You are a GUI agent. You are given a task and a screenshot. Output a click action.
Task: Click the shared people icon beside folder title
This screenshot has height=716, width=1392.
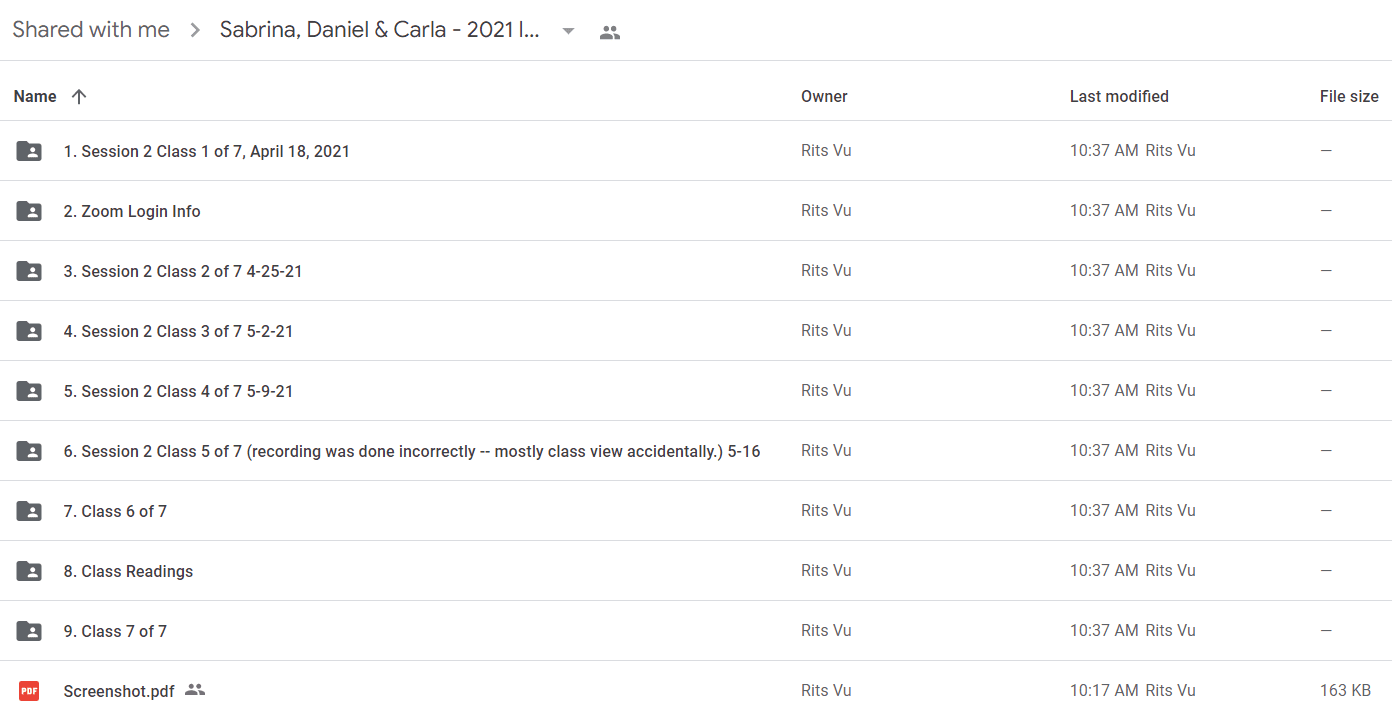[x=610, y=32]
